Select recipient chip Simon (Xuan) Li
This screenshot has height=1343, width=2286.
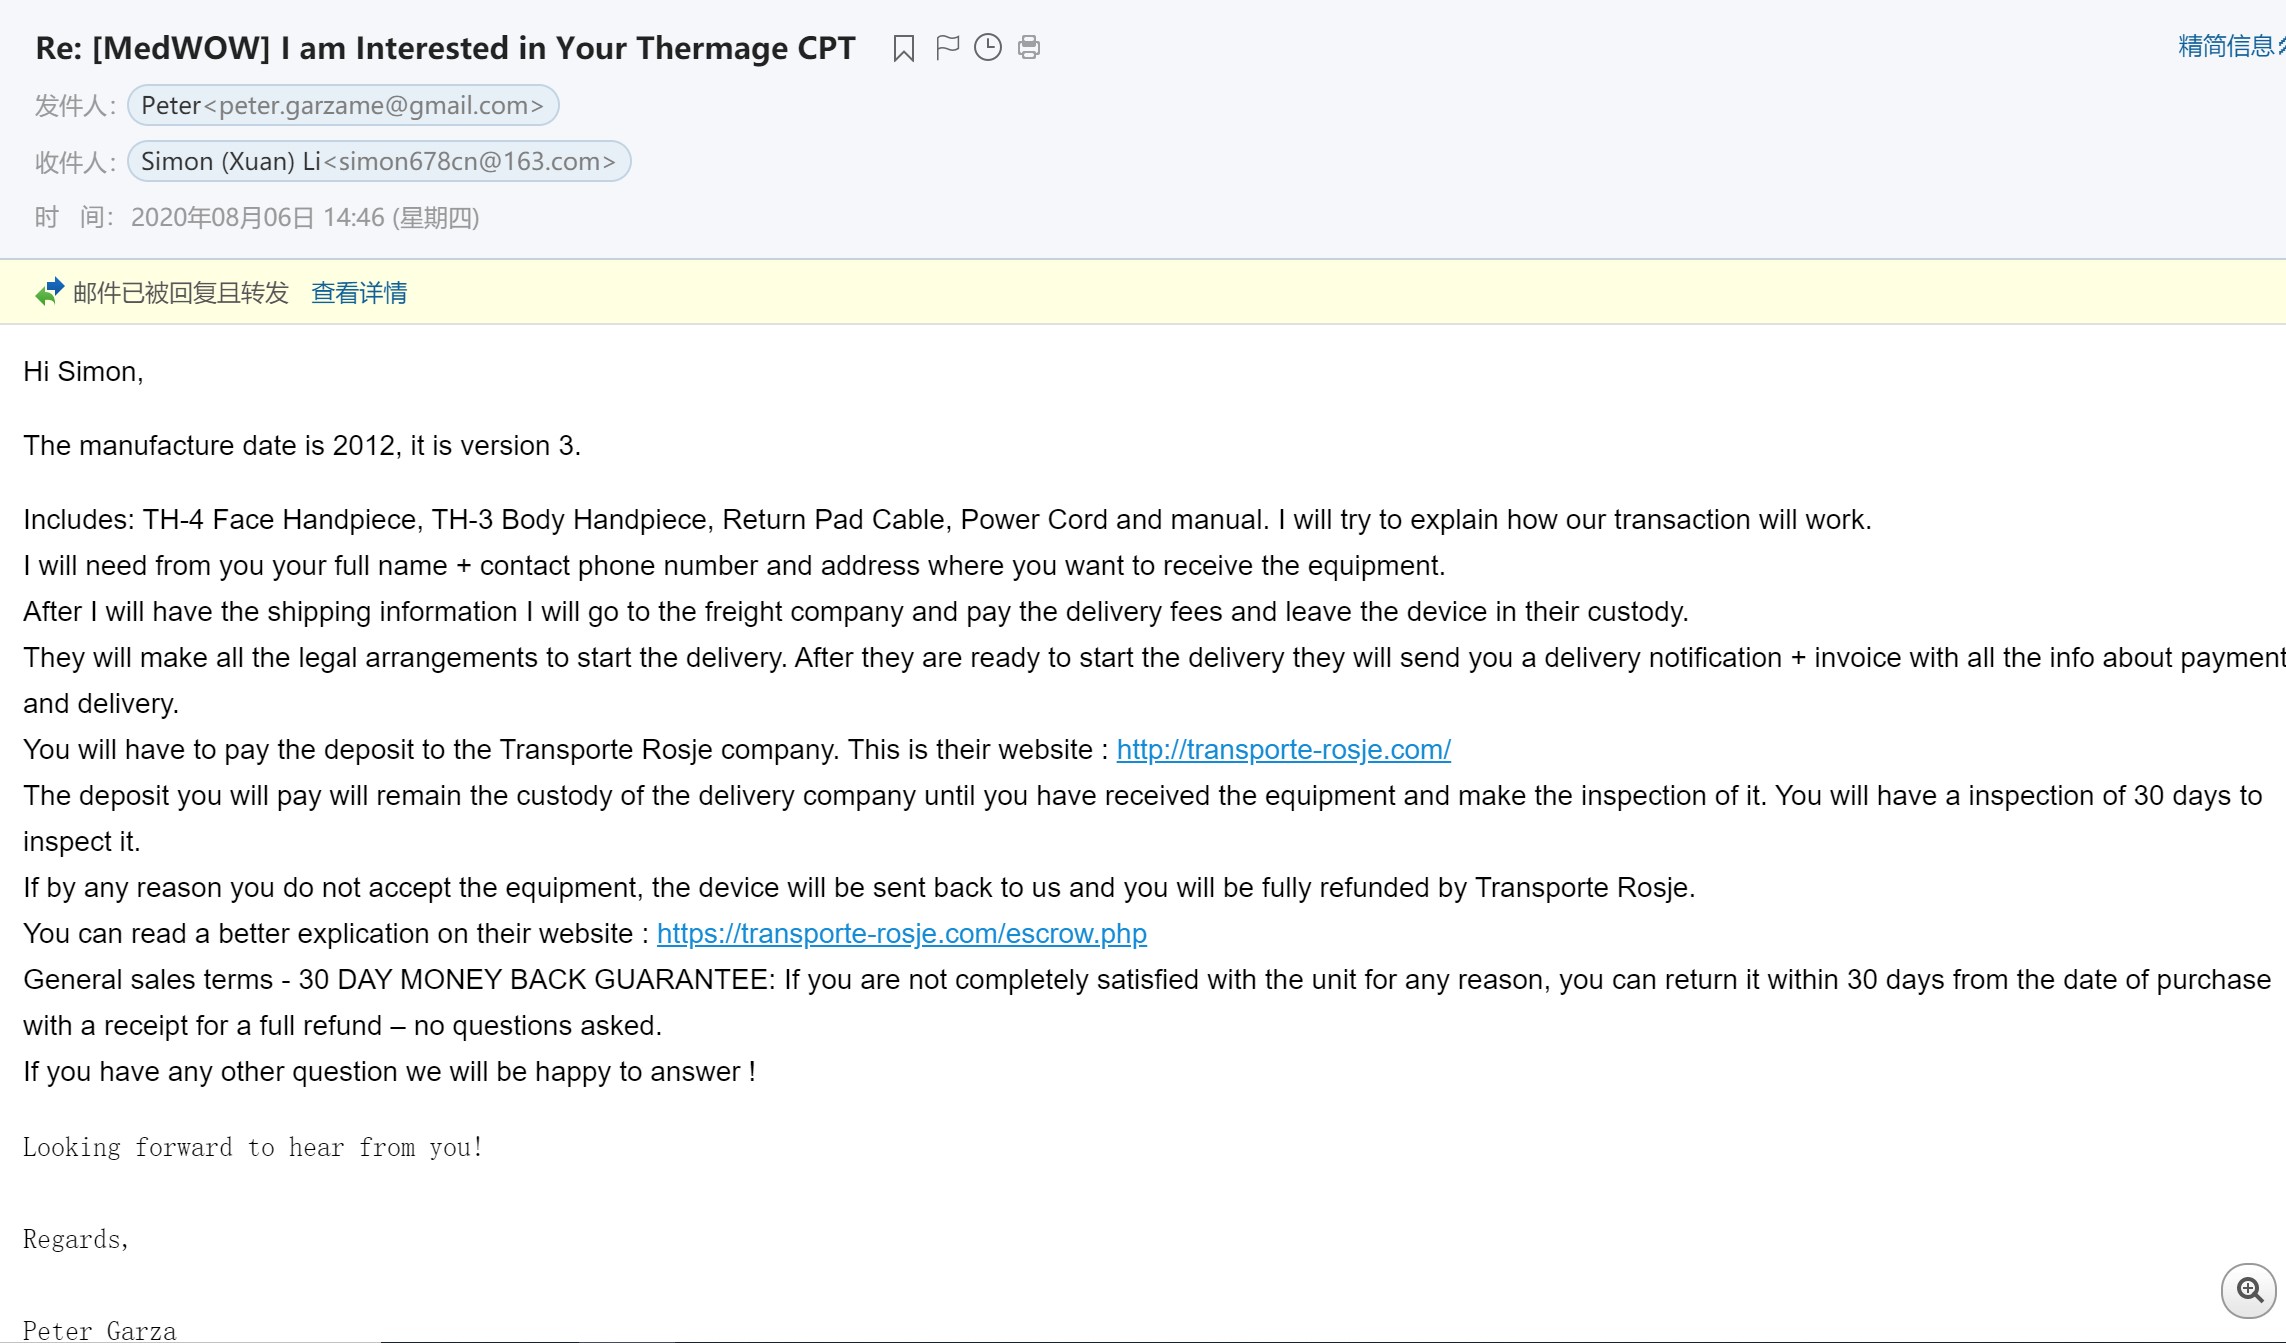(x=378, y=162)
